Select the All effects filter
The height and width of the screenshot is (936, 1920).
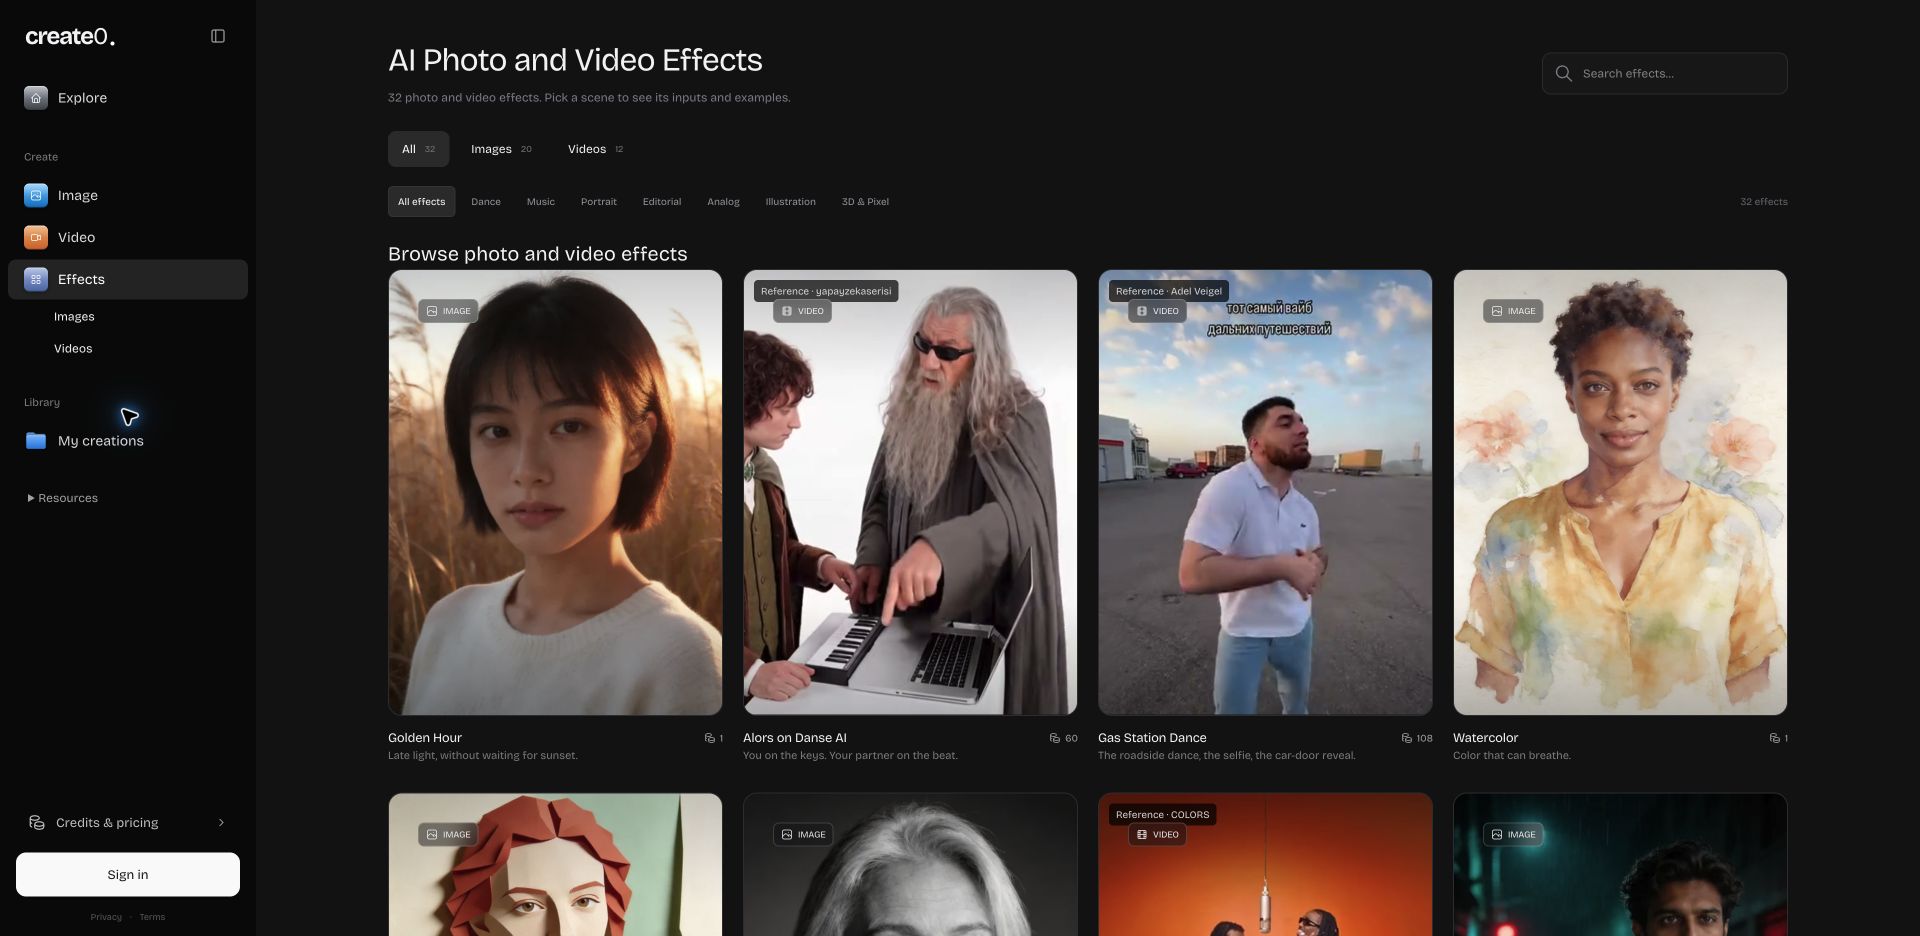(421, 202)
